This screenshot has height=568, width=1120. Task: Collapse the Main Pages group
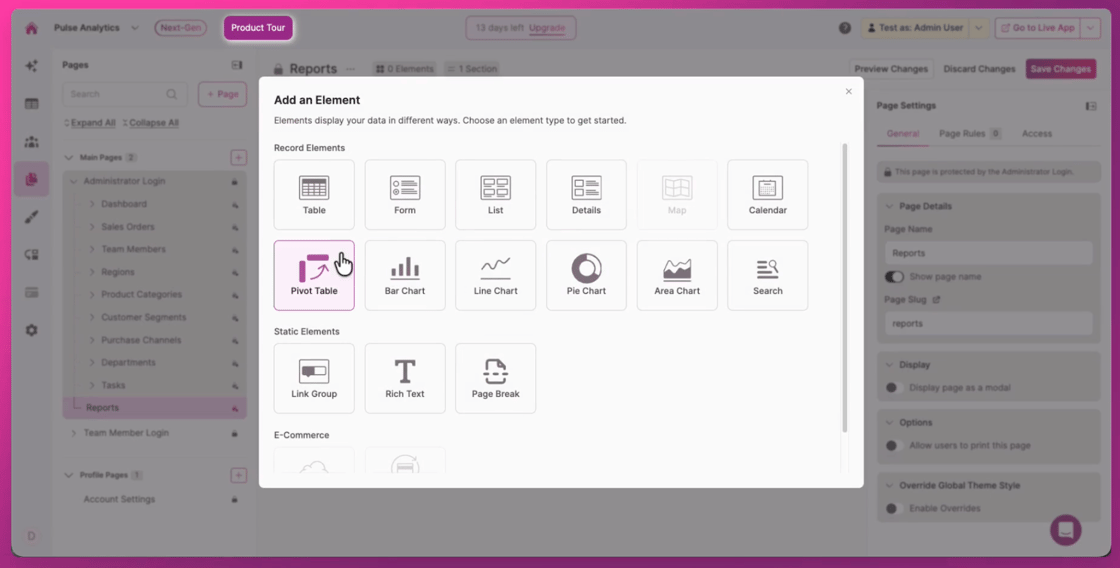coord(69,157)
